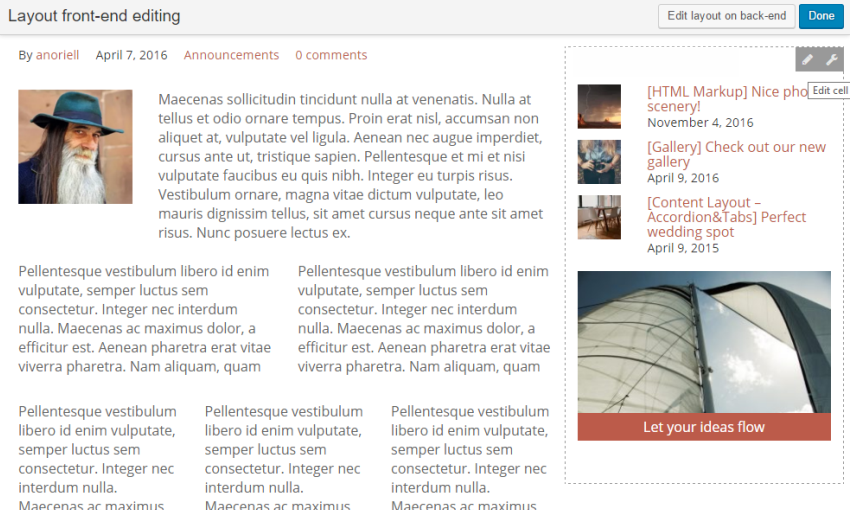The image size is (850, 510).
Task: Click the Done button
Action: coord(821,16)
